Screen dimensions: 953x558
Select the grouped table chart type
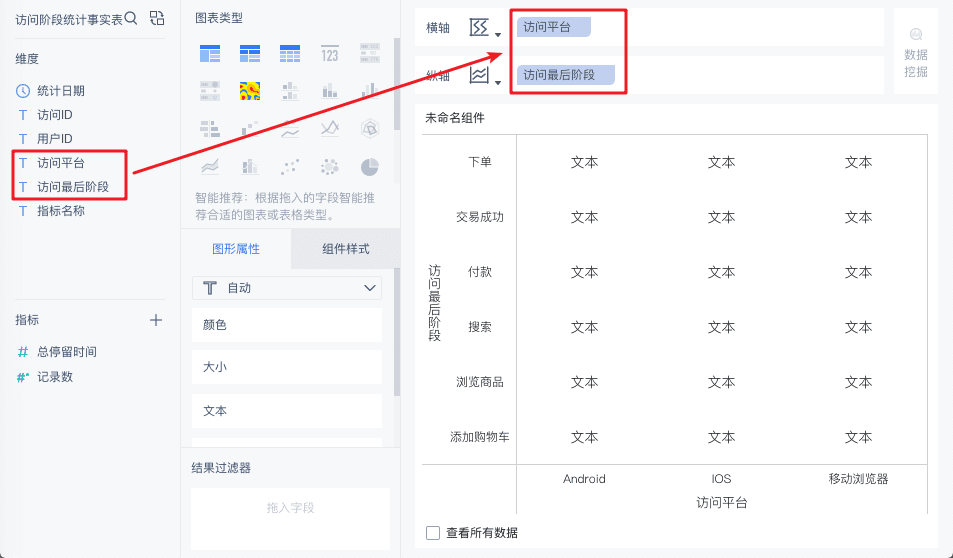(210, 53)
